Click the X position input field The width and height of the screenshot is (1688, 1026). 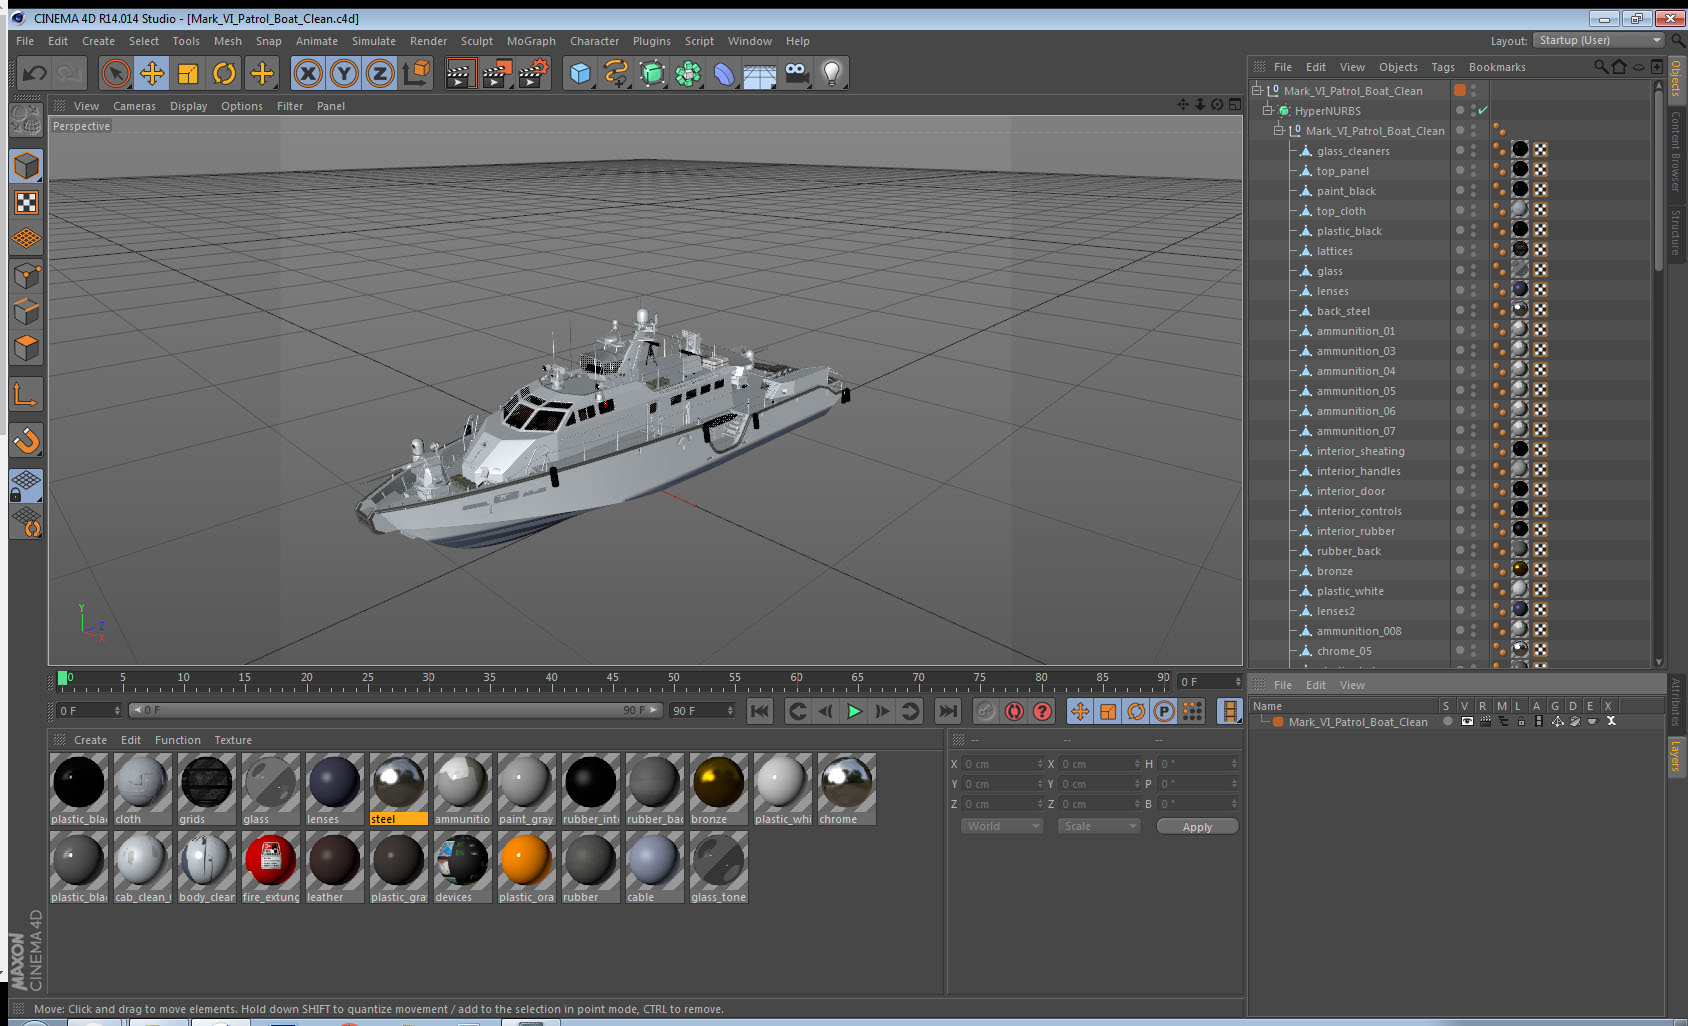tap(1003, 764)
